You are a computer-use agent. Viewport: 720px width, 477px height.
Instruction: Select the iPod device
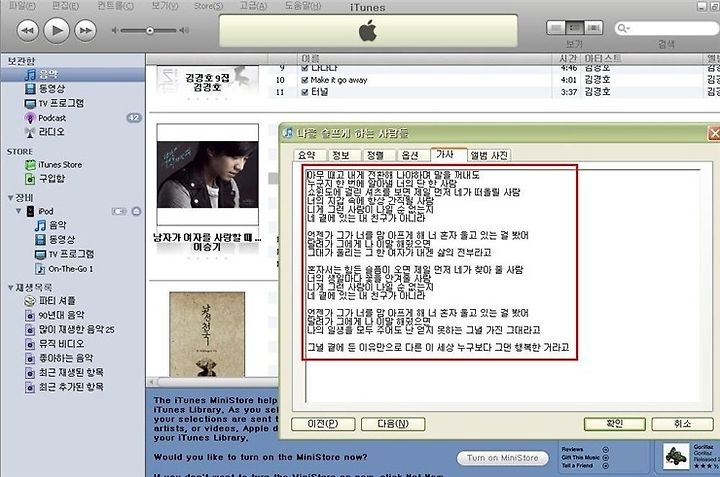(x=45, y=211)
